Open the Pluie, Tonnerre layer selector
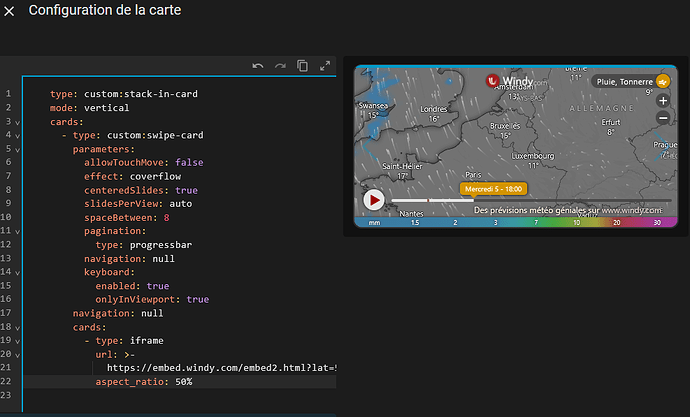 [x=623, y=81]
